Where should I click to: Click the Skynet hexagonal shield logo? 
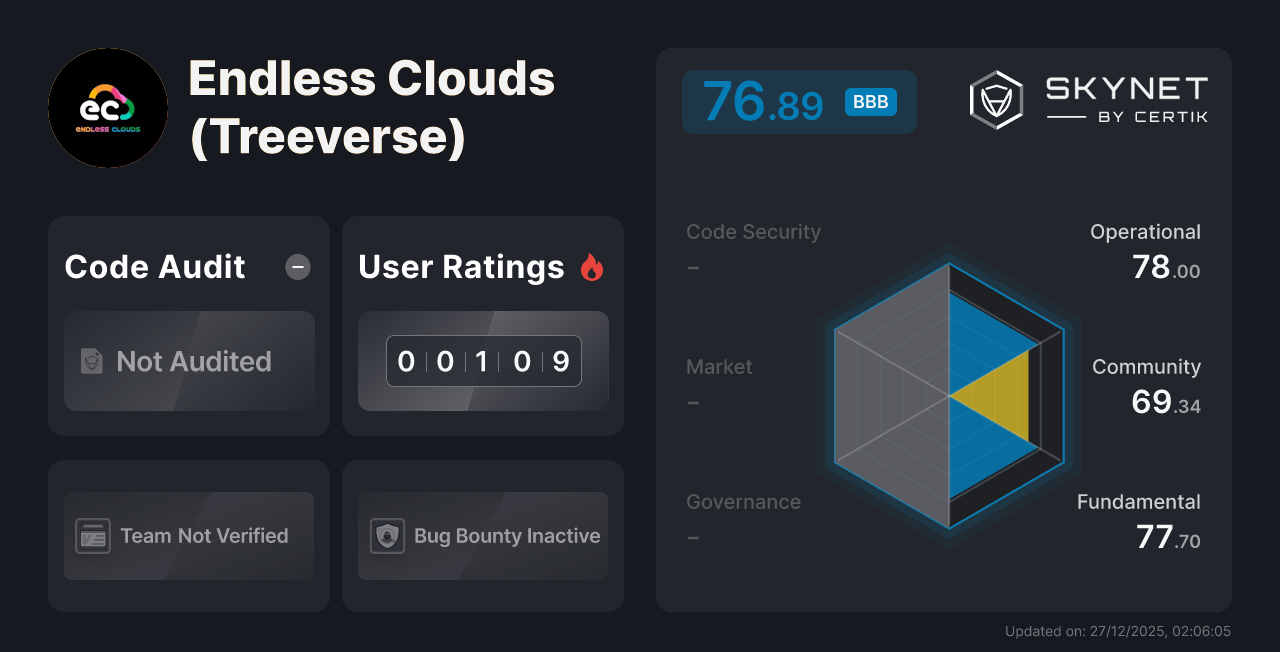click(x=995, y=99)
